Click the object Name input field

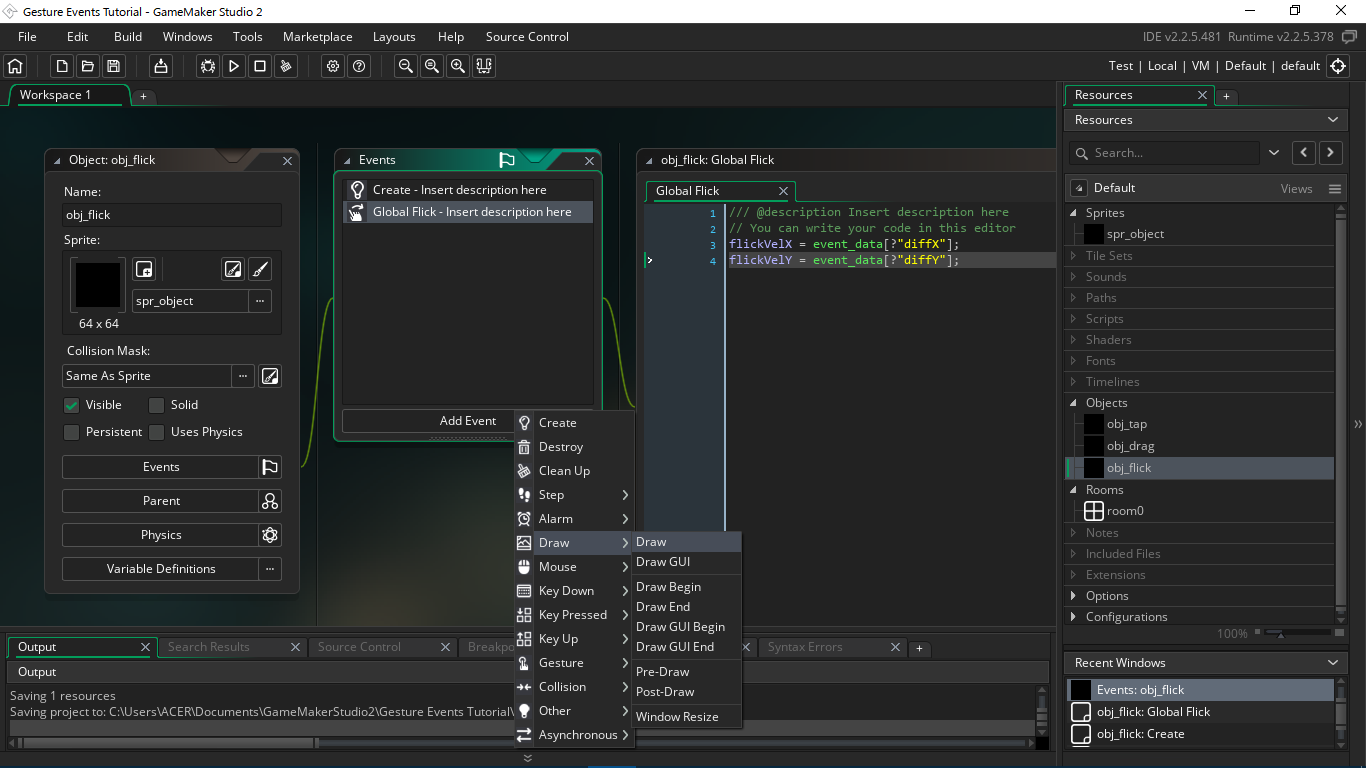tap(172, 215)
